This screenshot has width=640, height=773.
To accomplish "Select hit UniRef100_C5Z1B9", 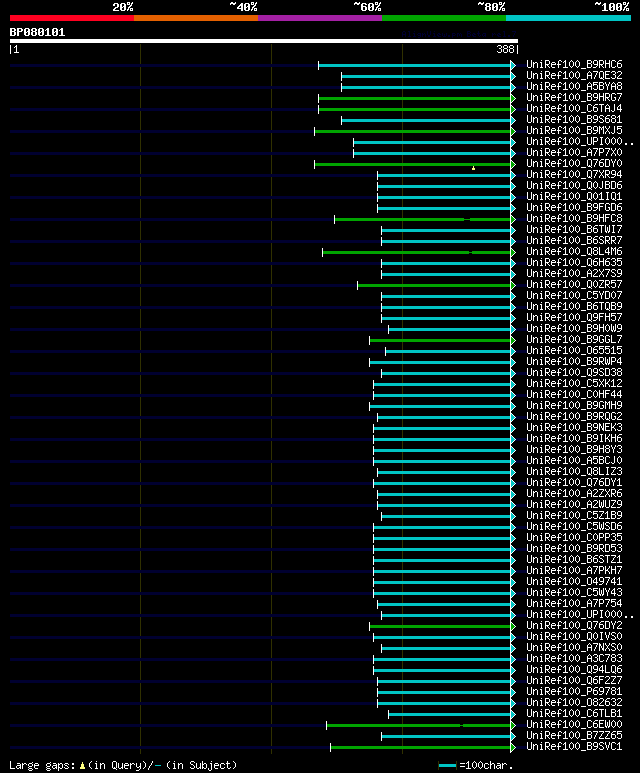I will [574, 516].
